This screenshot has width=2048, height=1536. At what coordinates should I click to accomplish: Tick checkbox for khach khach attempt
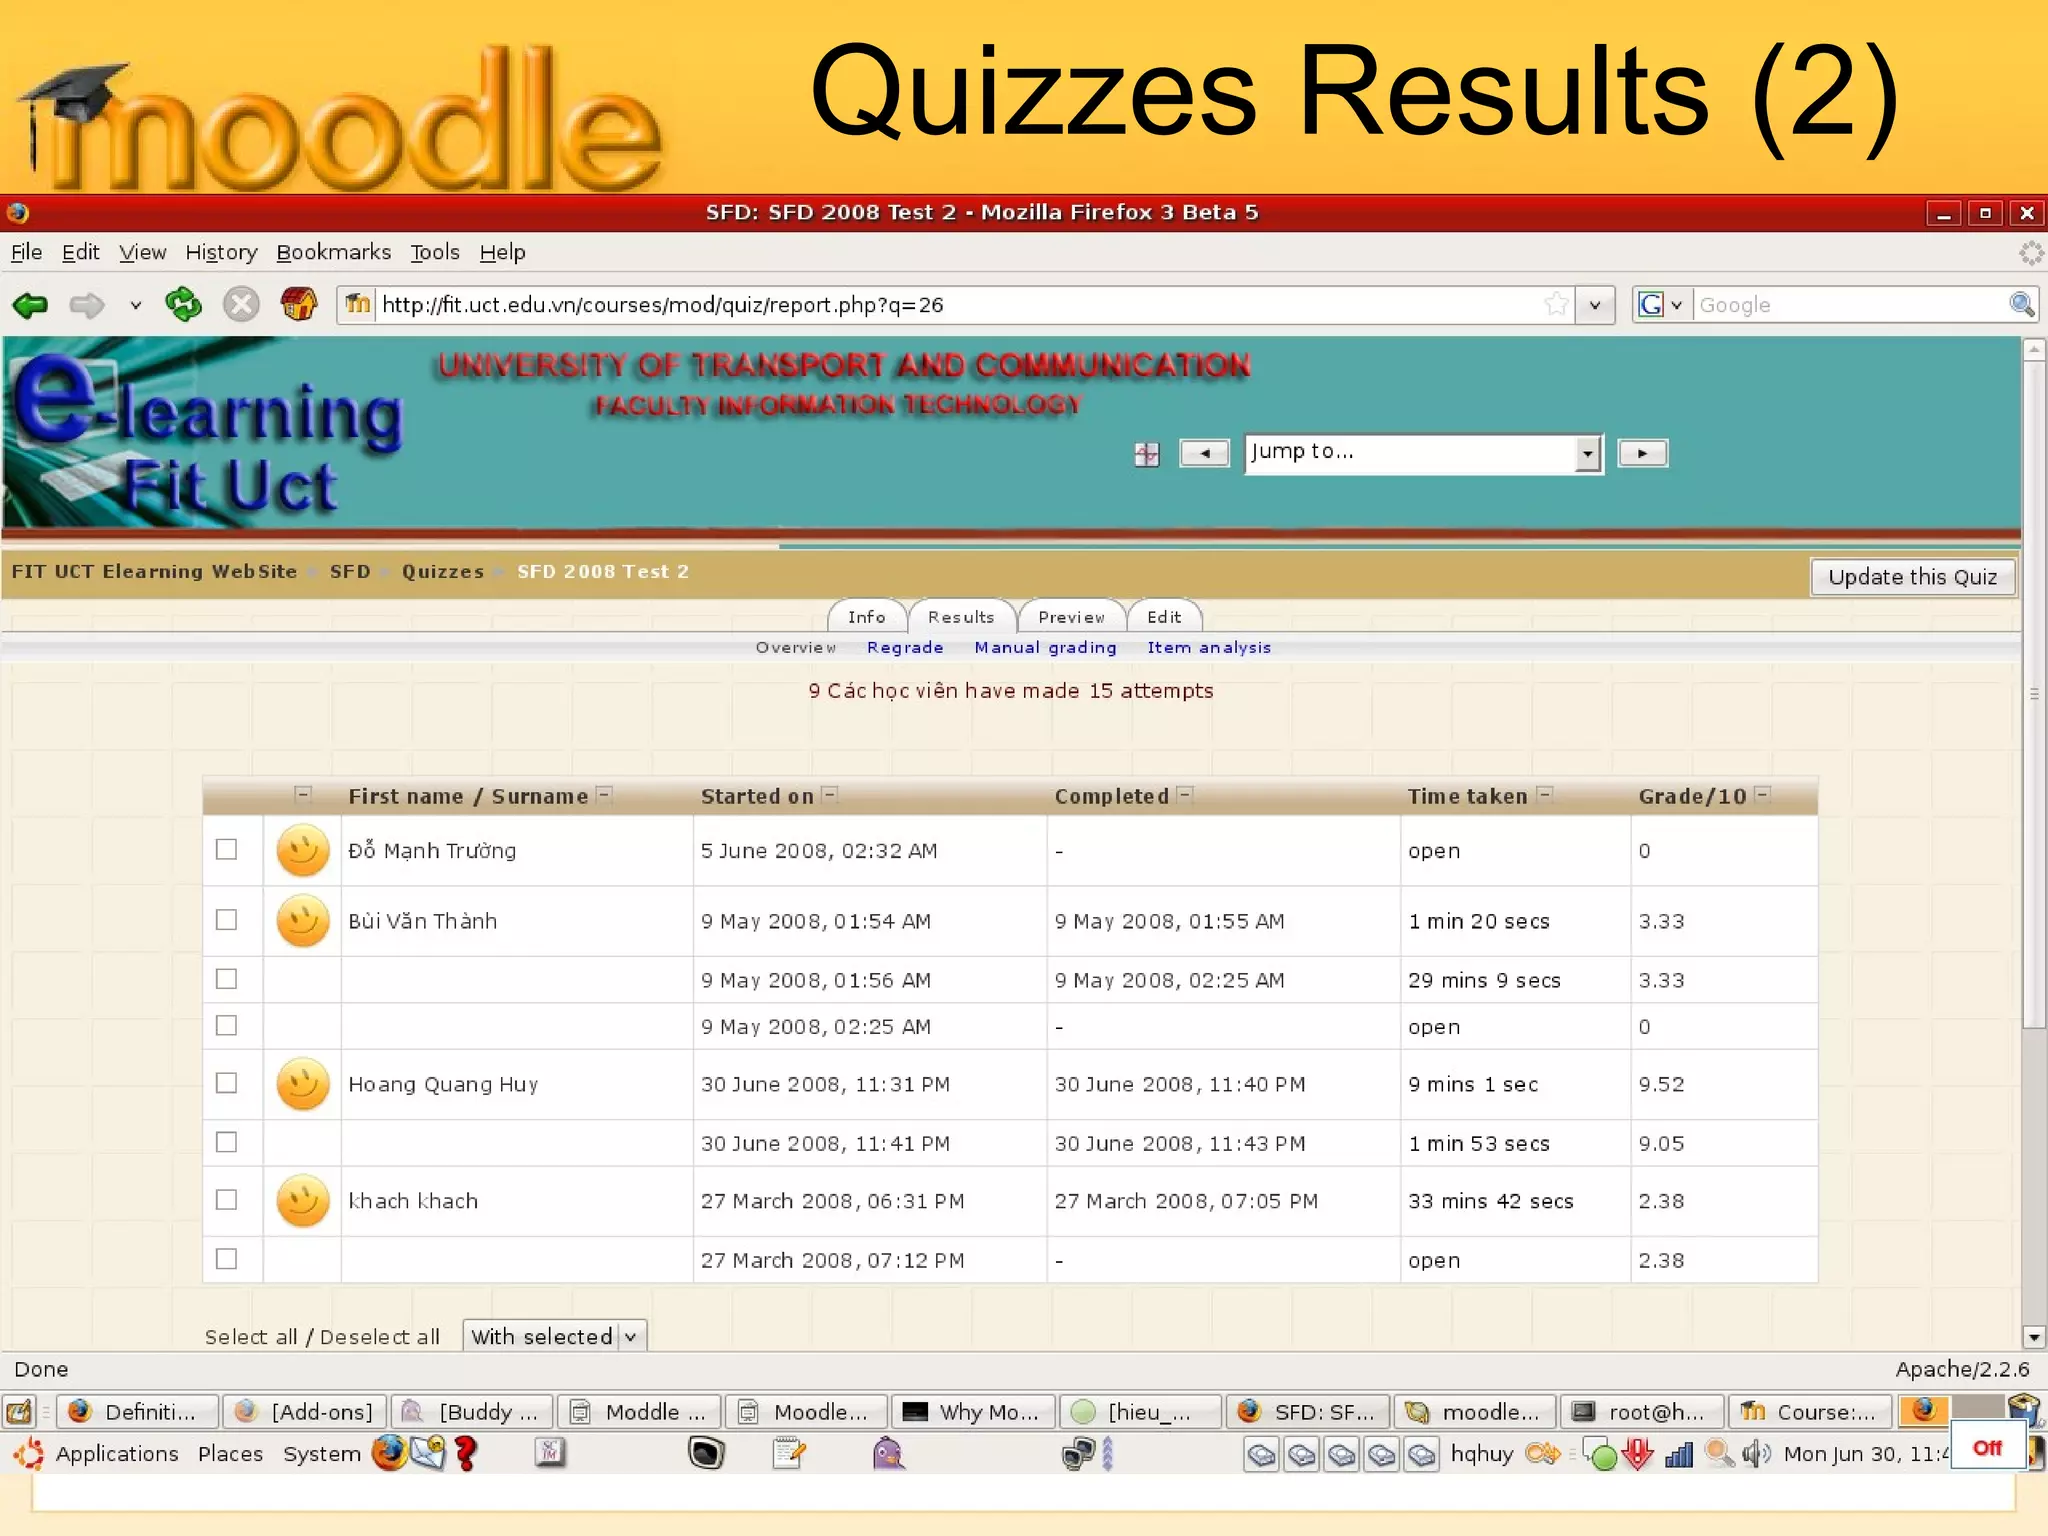click(227, 1199)
